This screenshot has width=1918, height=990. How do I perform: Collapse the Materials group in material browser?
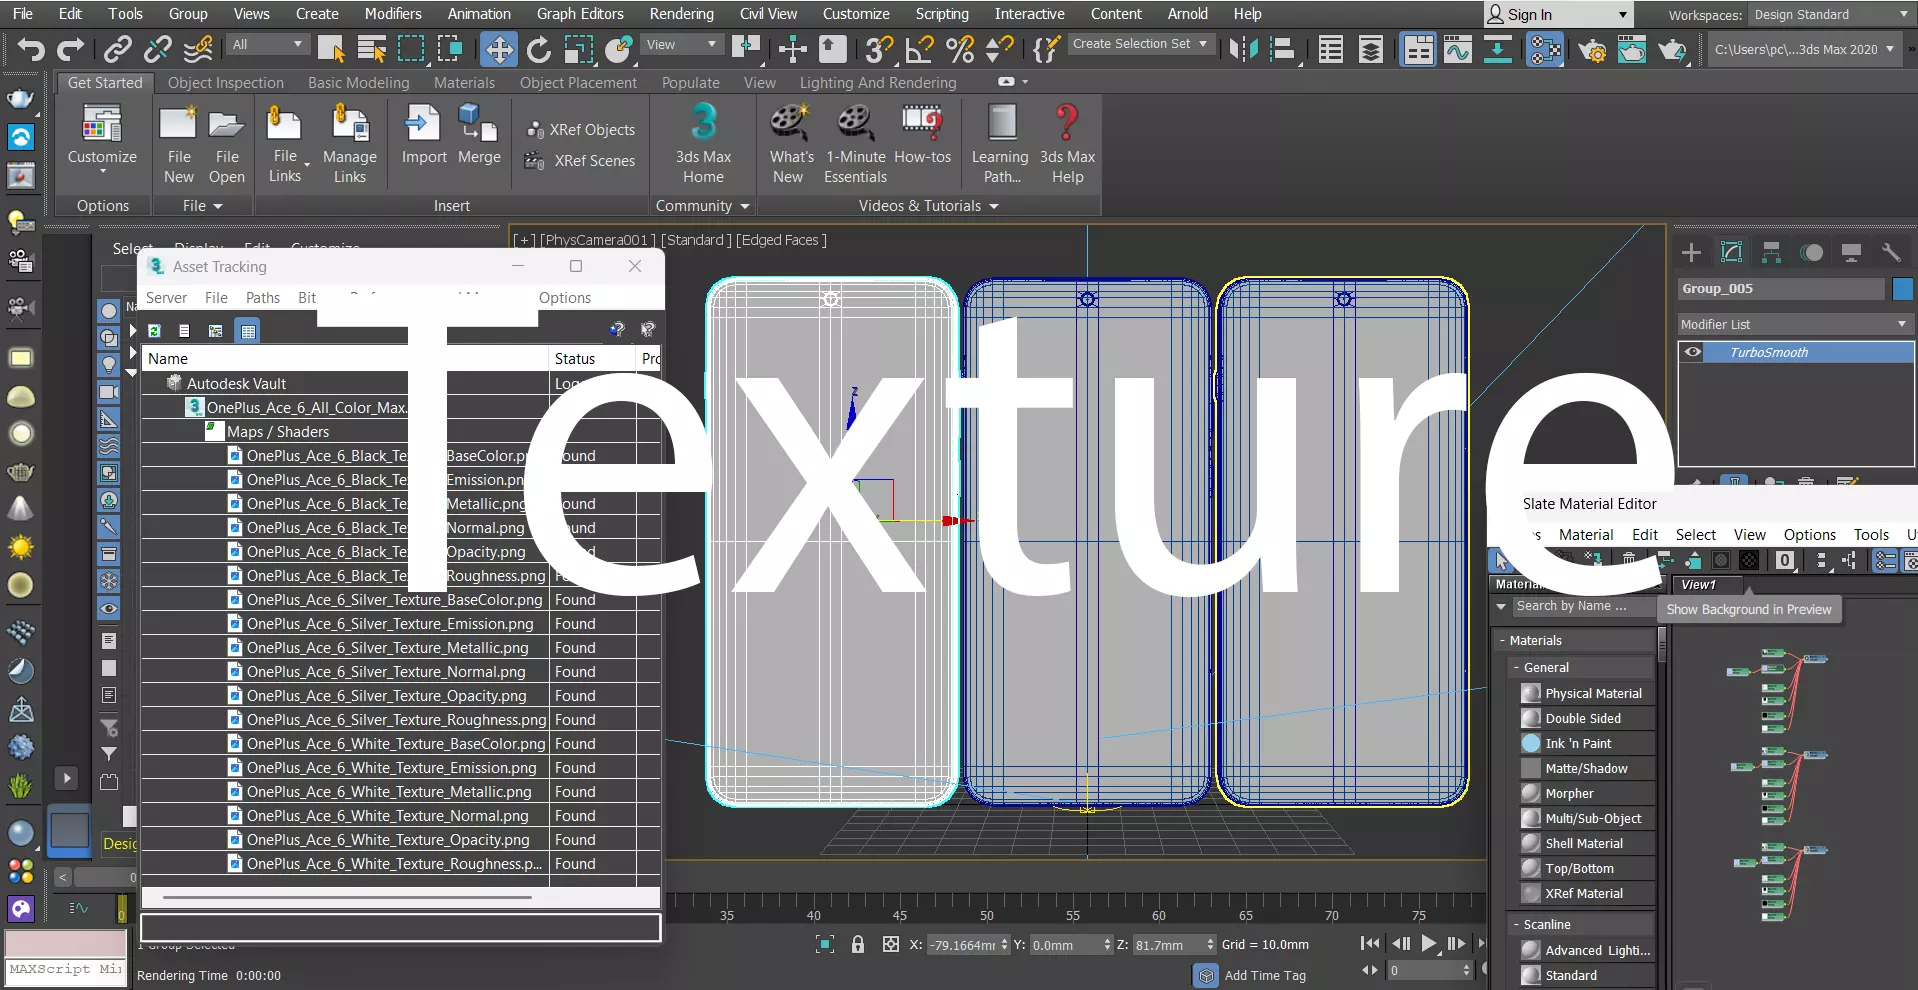point(1502,640)
